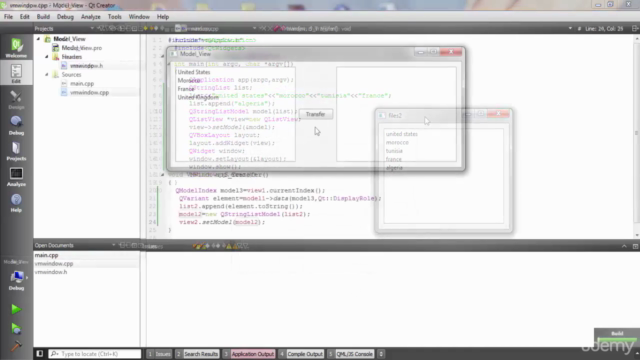Build project with the hammer icon
This screenshot has width=640, height=360.
pyautogui.click(x=16, y=346)
